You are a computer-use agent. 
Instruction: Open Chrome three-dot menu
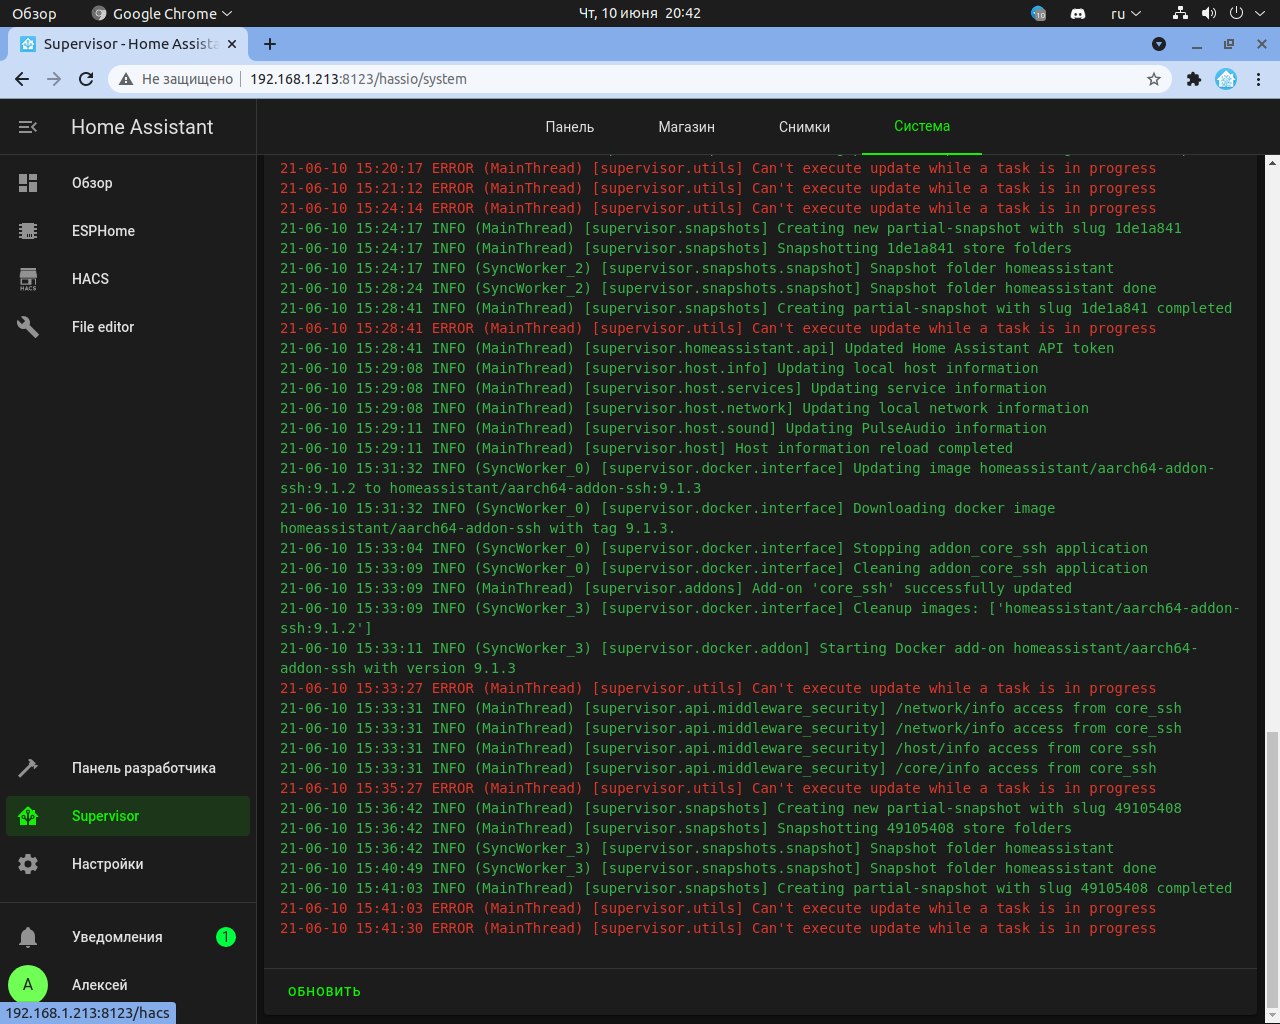[1259, 79]
